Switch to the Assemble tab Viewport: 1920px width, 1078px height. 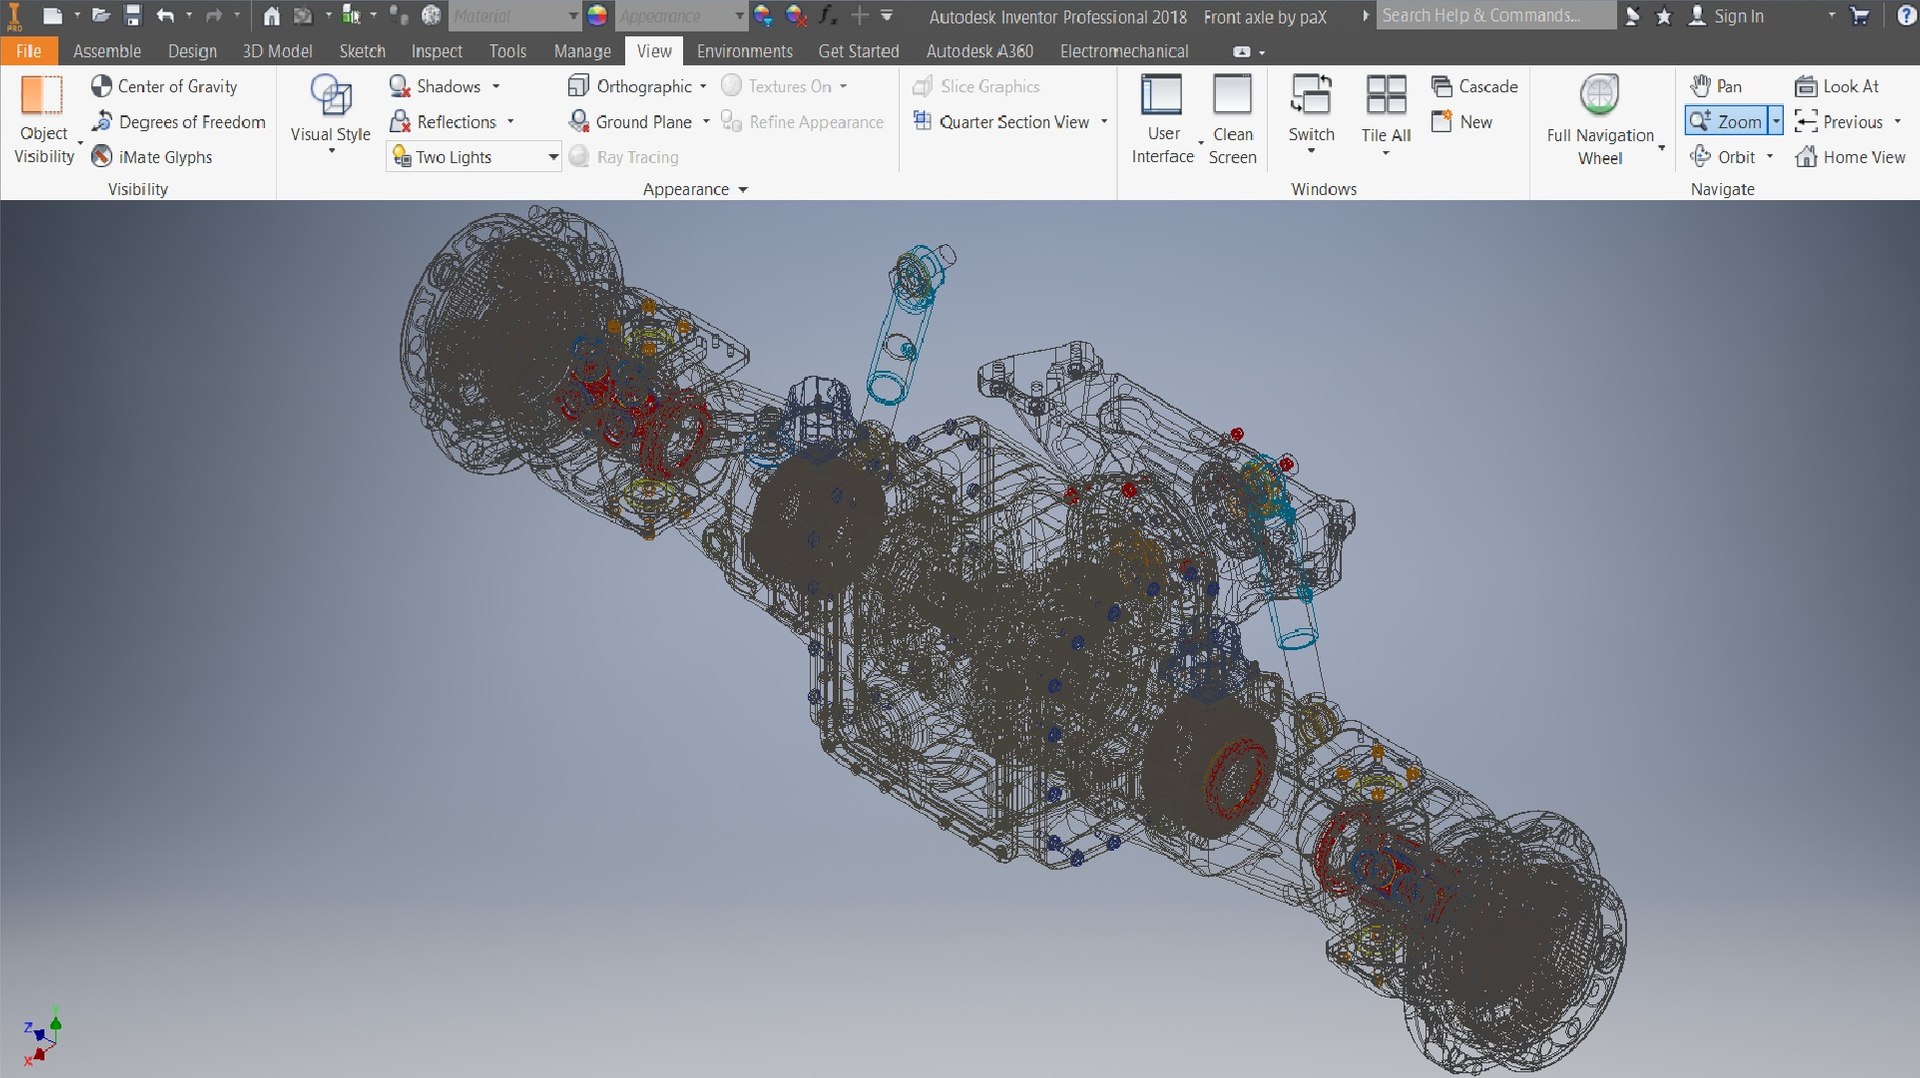(x=107, y=51)
